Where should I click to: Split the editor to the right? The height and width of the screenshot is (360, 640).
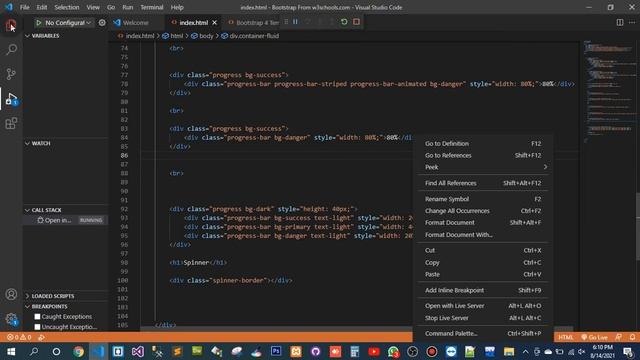tap(620, 23)
